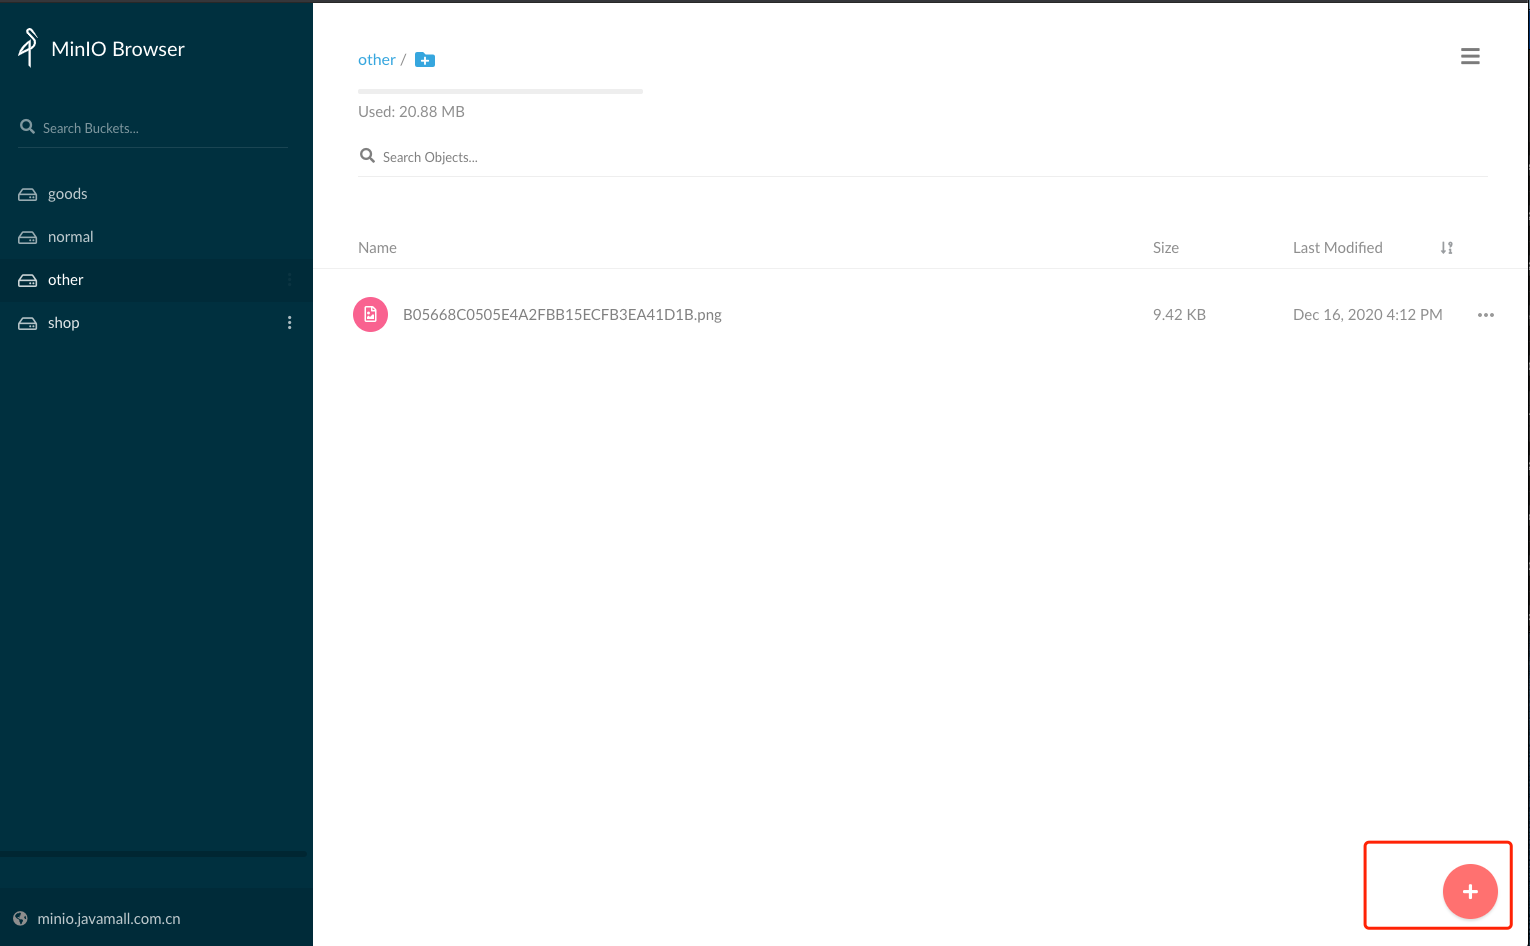Viewport: 1530px width, 946px height.
Task: Open other bucket options menu dots
Action: point(290,280)
